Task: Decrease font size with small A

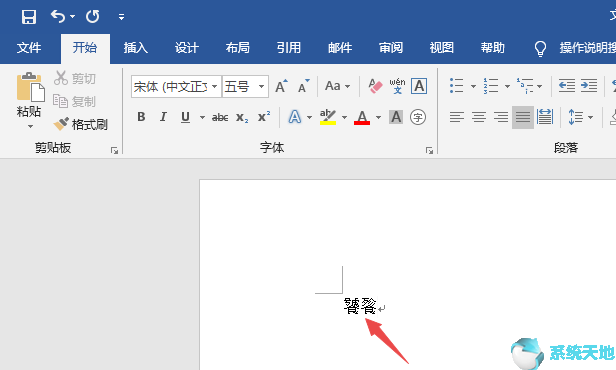Action: [304, 86]
